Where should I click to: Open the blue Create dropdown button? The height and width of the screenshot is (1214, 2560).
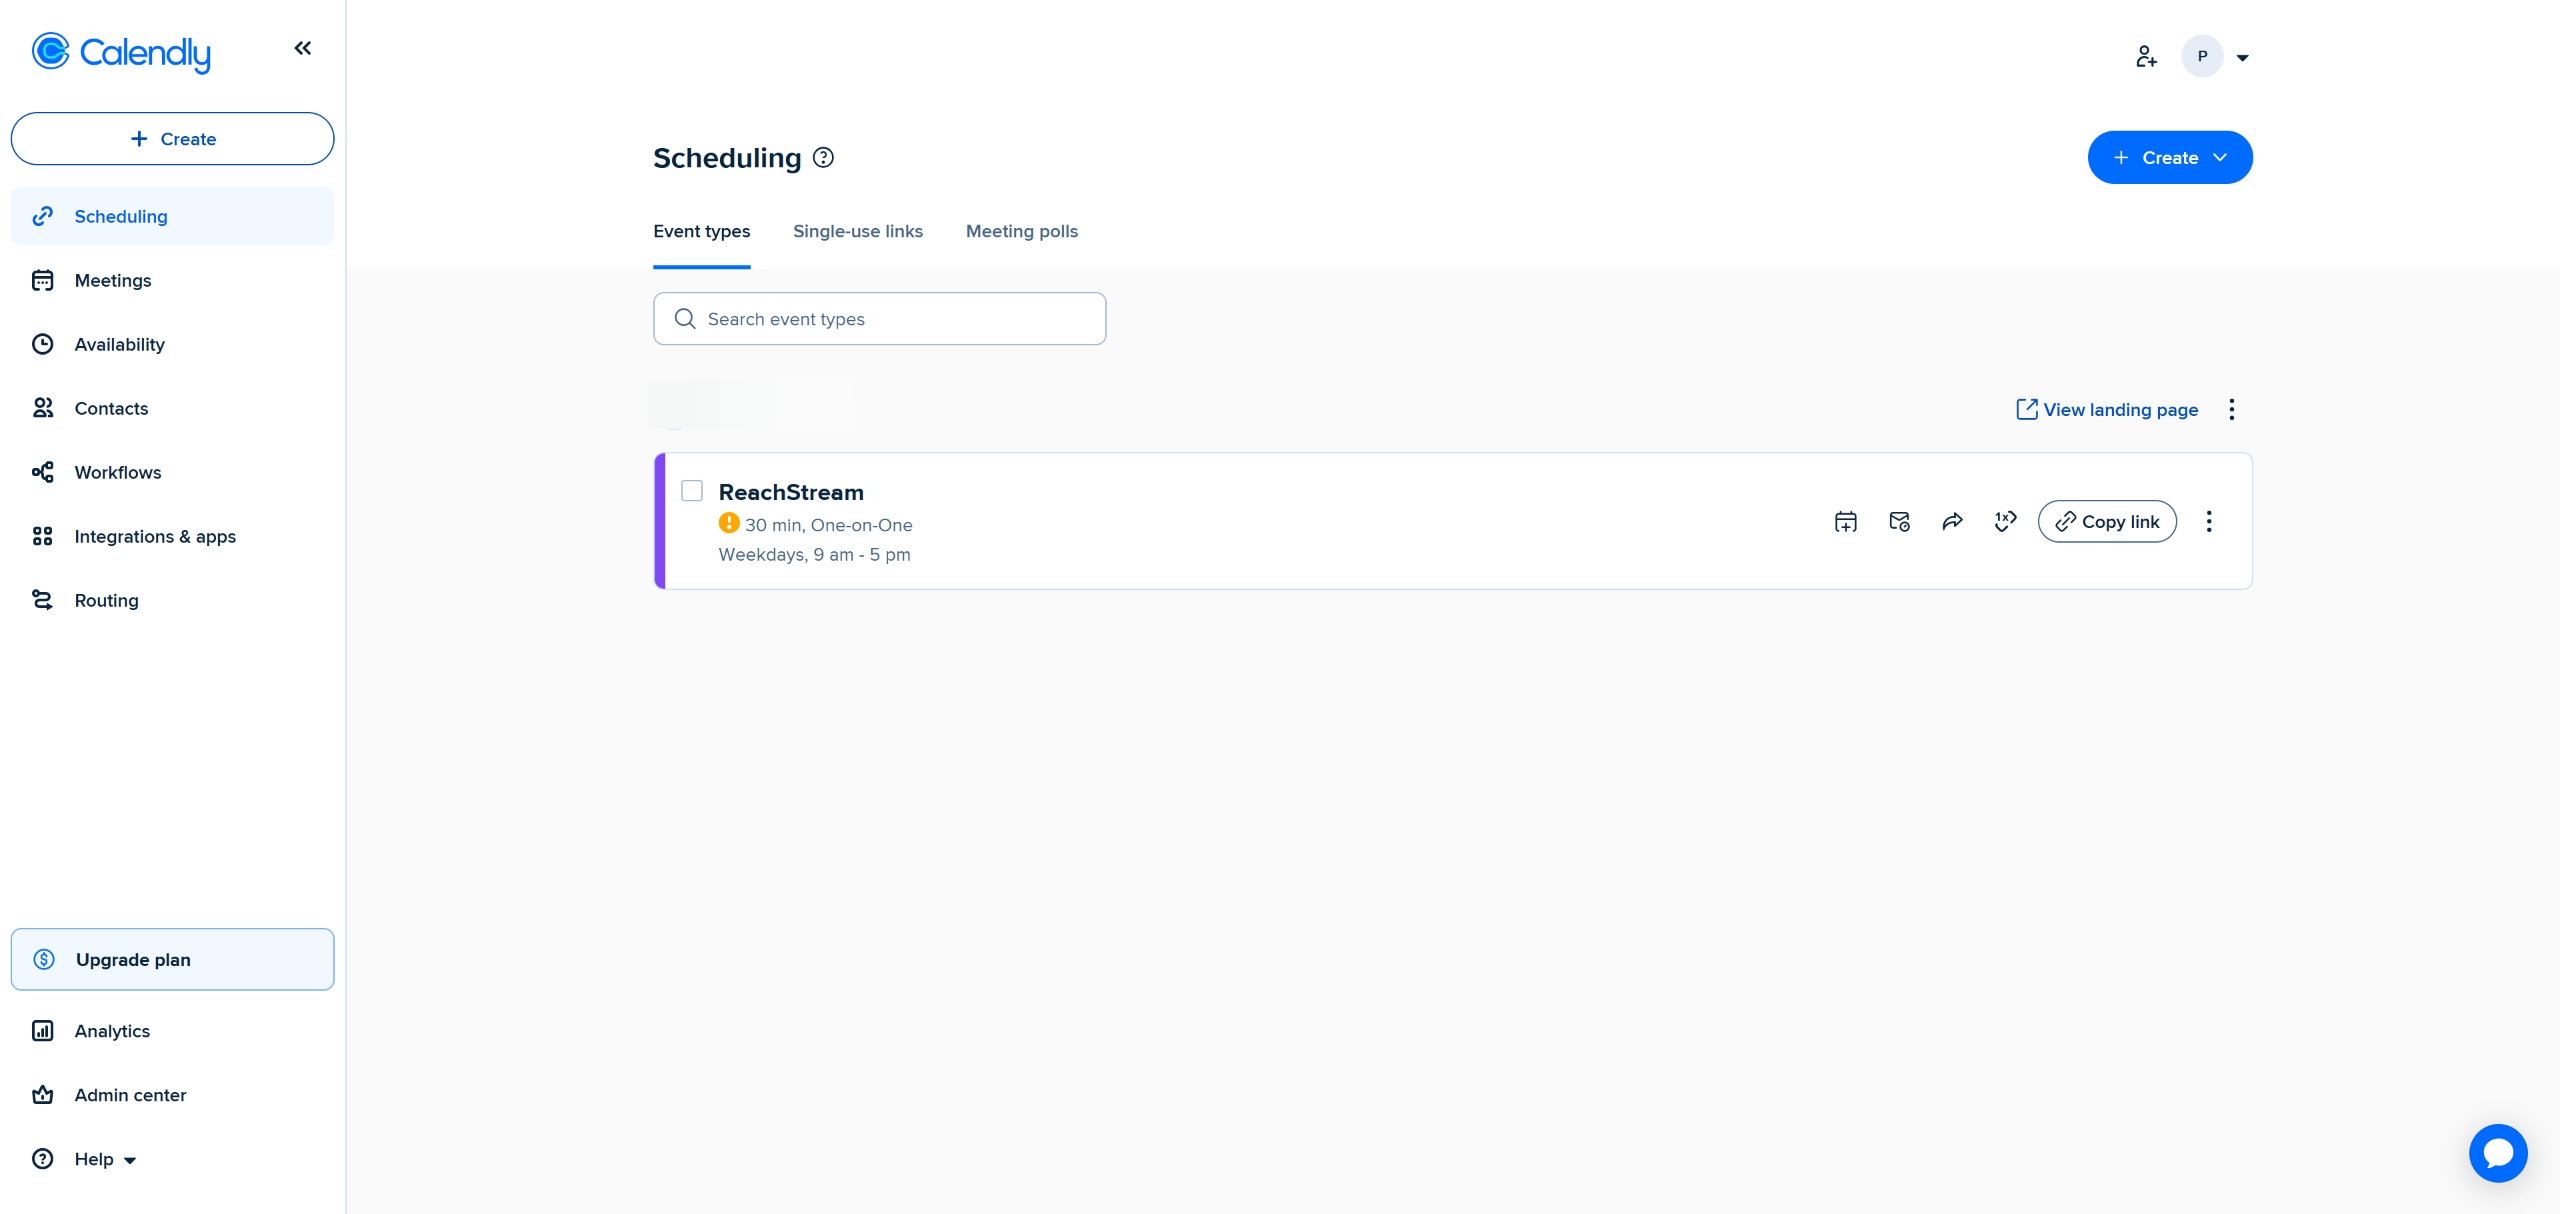(2169, 157)
